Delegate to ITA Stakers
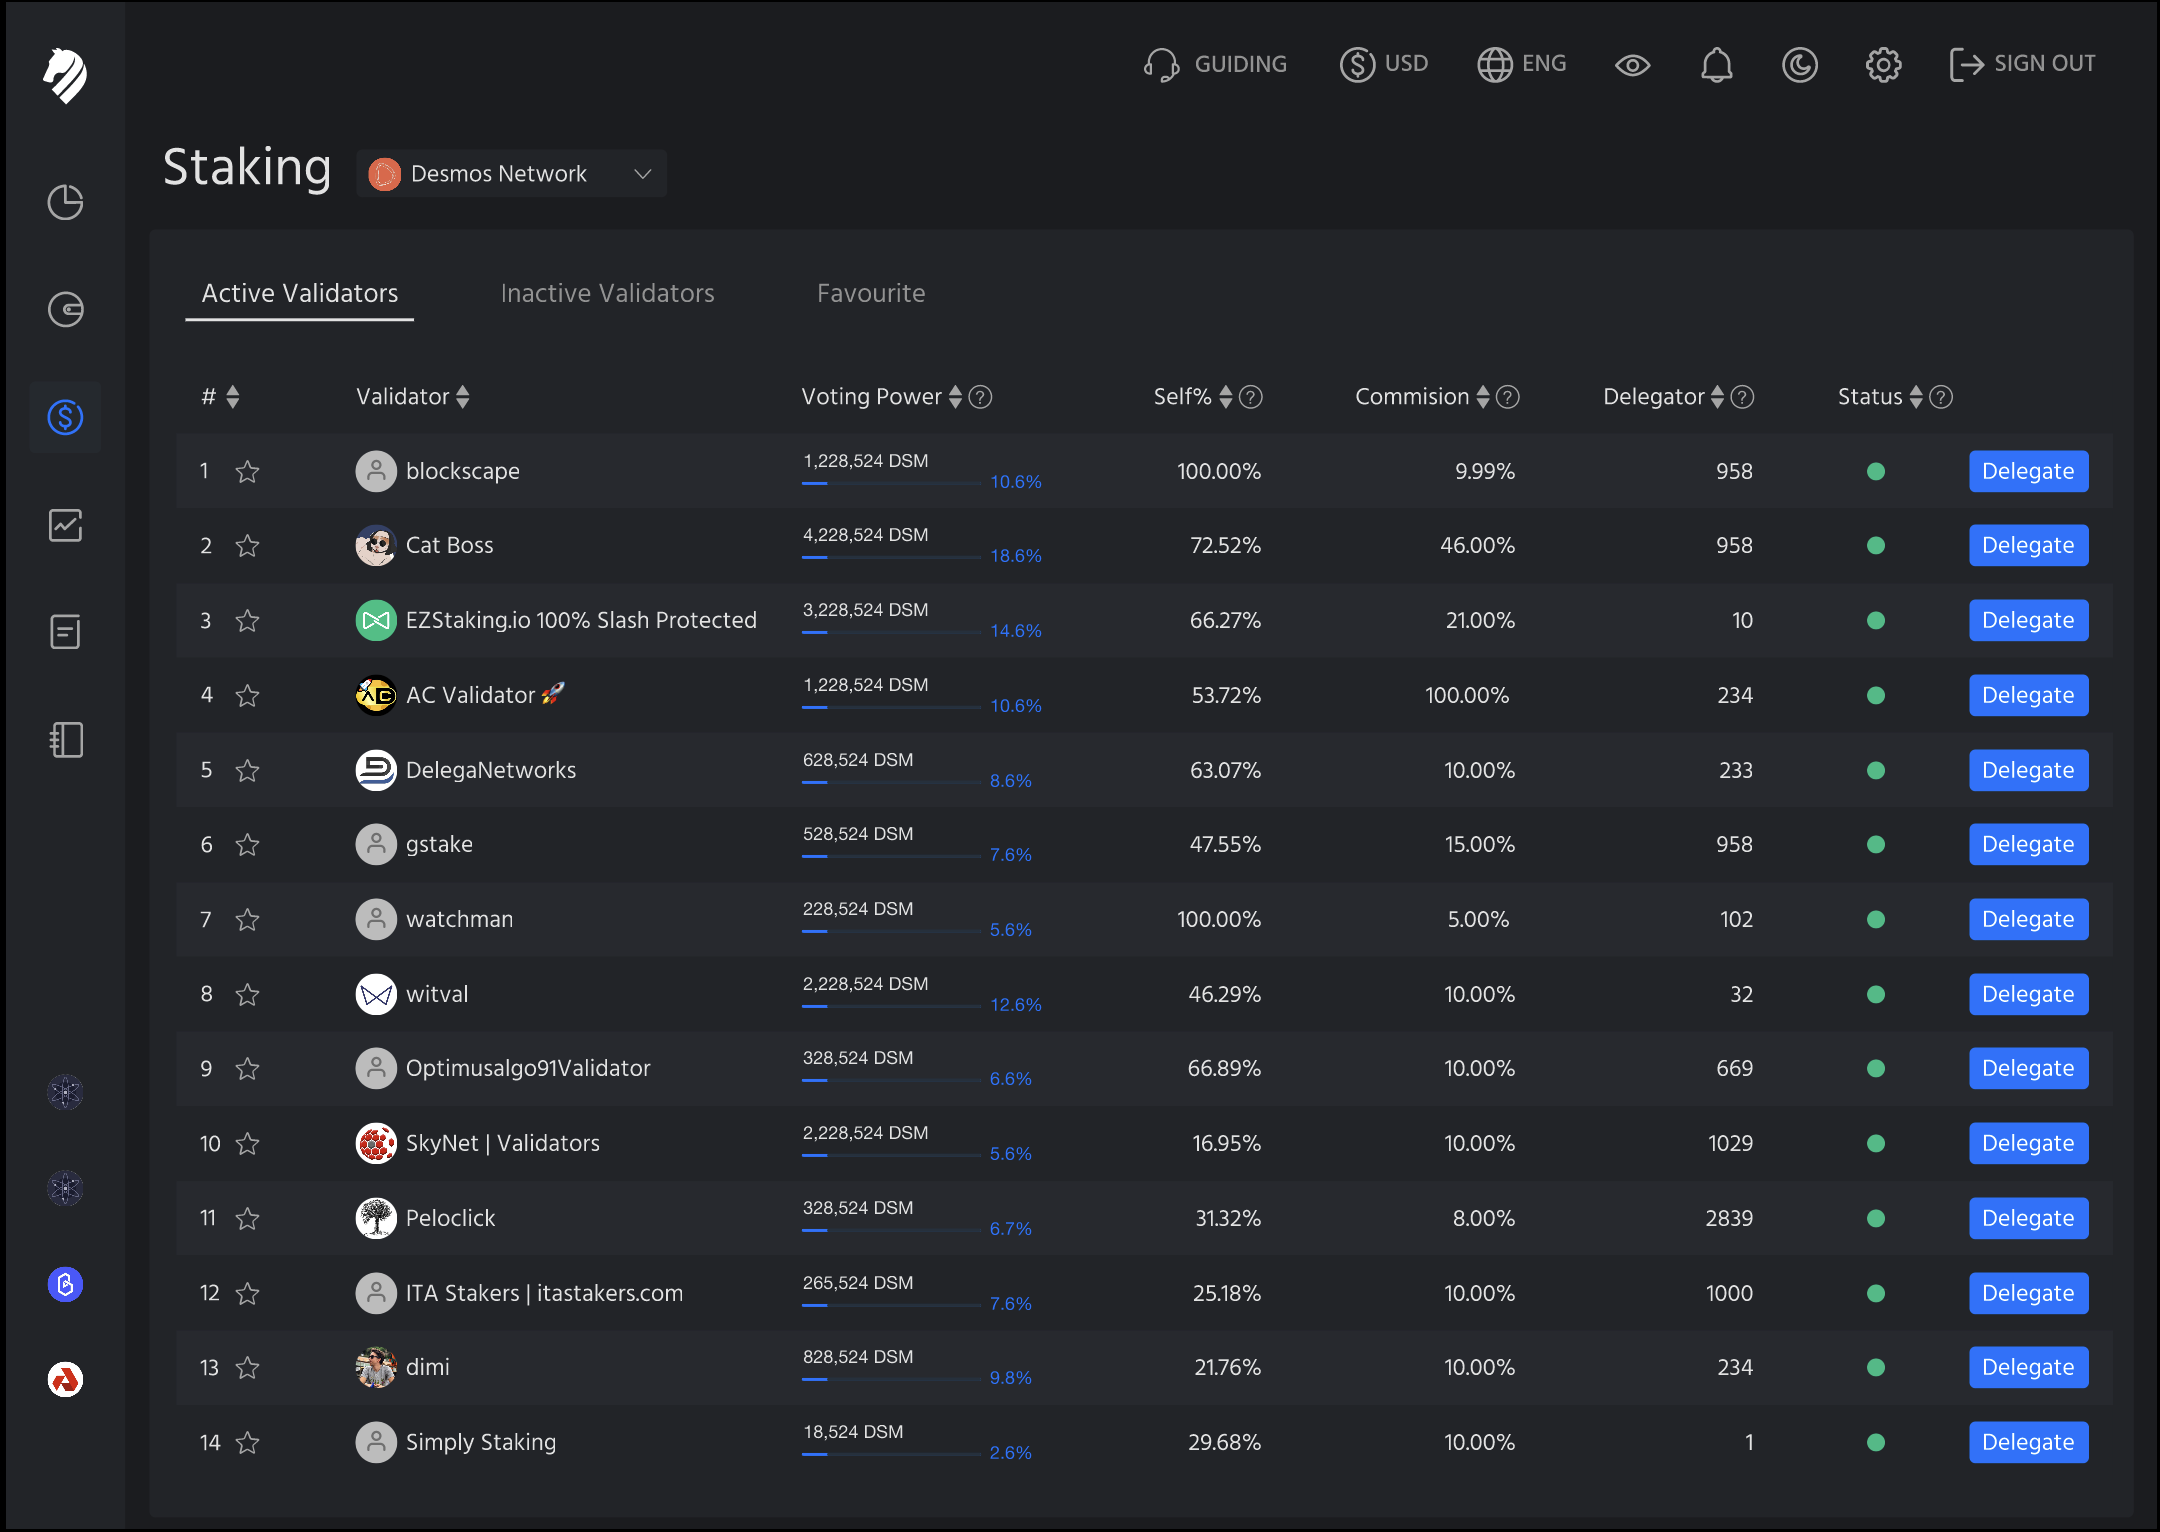 pyautogui.click(x=2028, y=1293)
